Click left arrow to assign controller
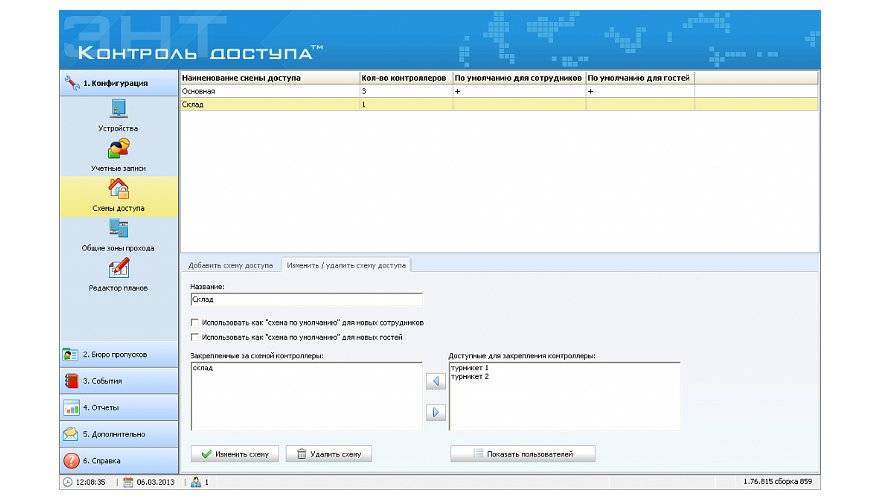This screenshot has width=880, height=500. point(435,381)
